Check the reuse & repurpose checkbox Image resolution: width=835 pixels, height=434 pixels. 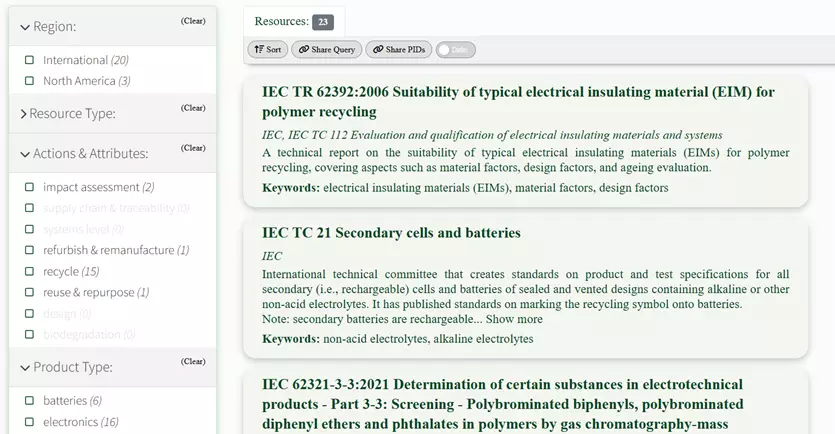(29, 292)
